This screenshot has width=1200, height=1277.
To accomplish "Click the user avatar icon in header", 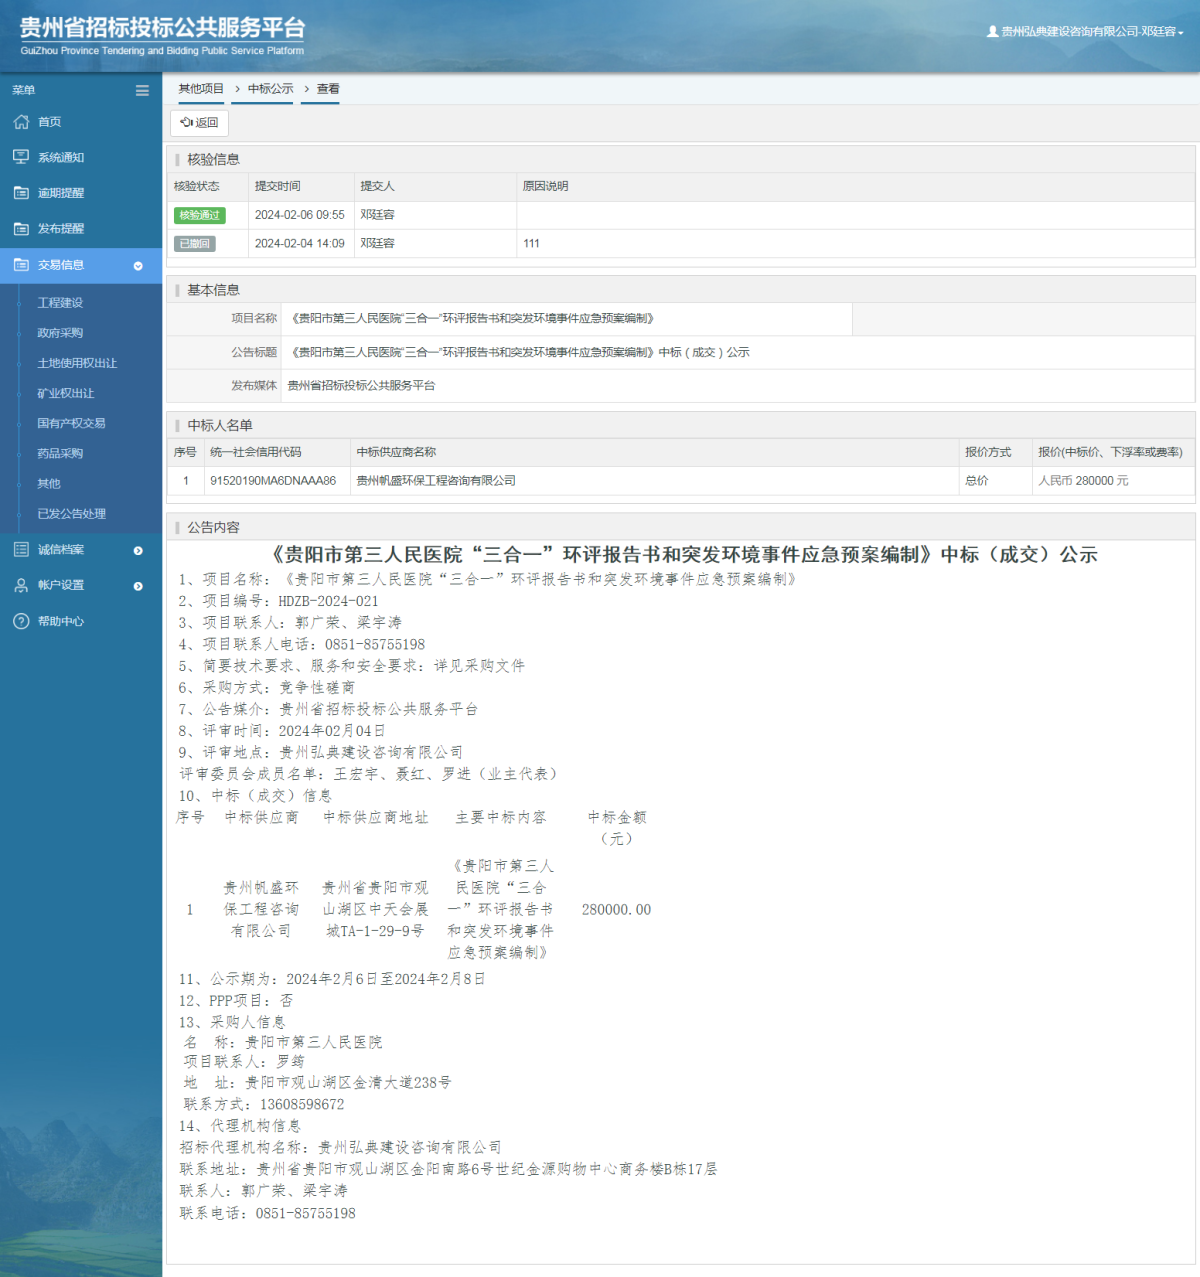I will click(992, 32).
